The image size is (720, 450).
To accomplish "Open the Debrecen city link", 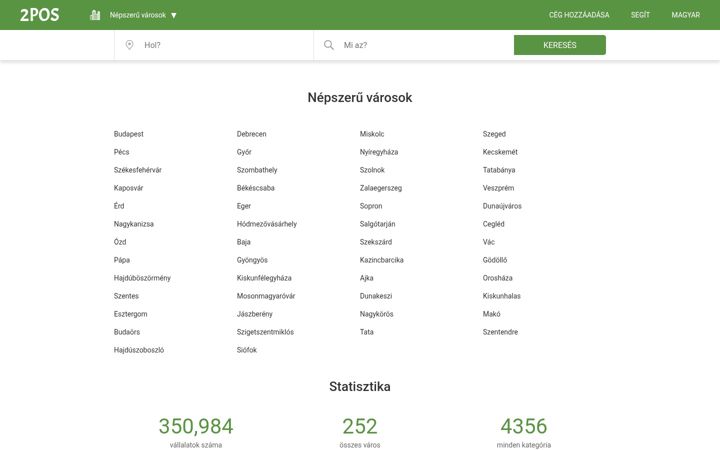I will pos(252,134).
